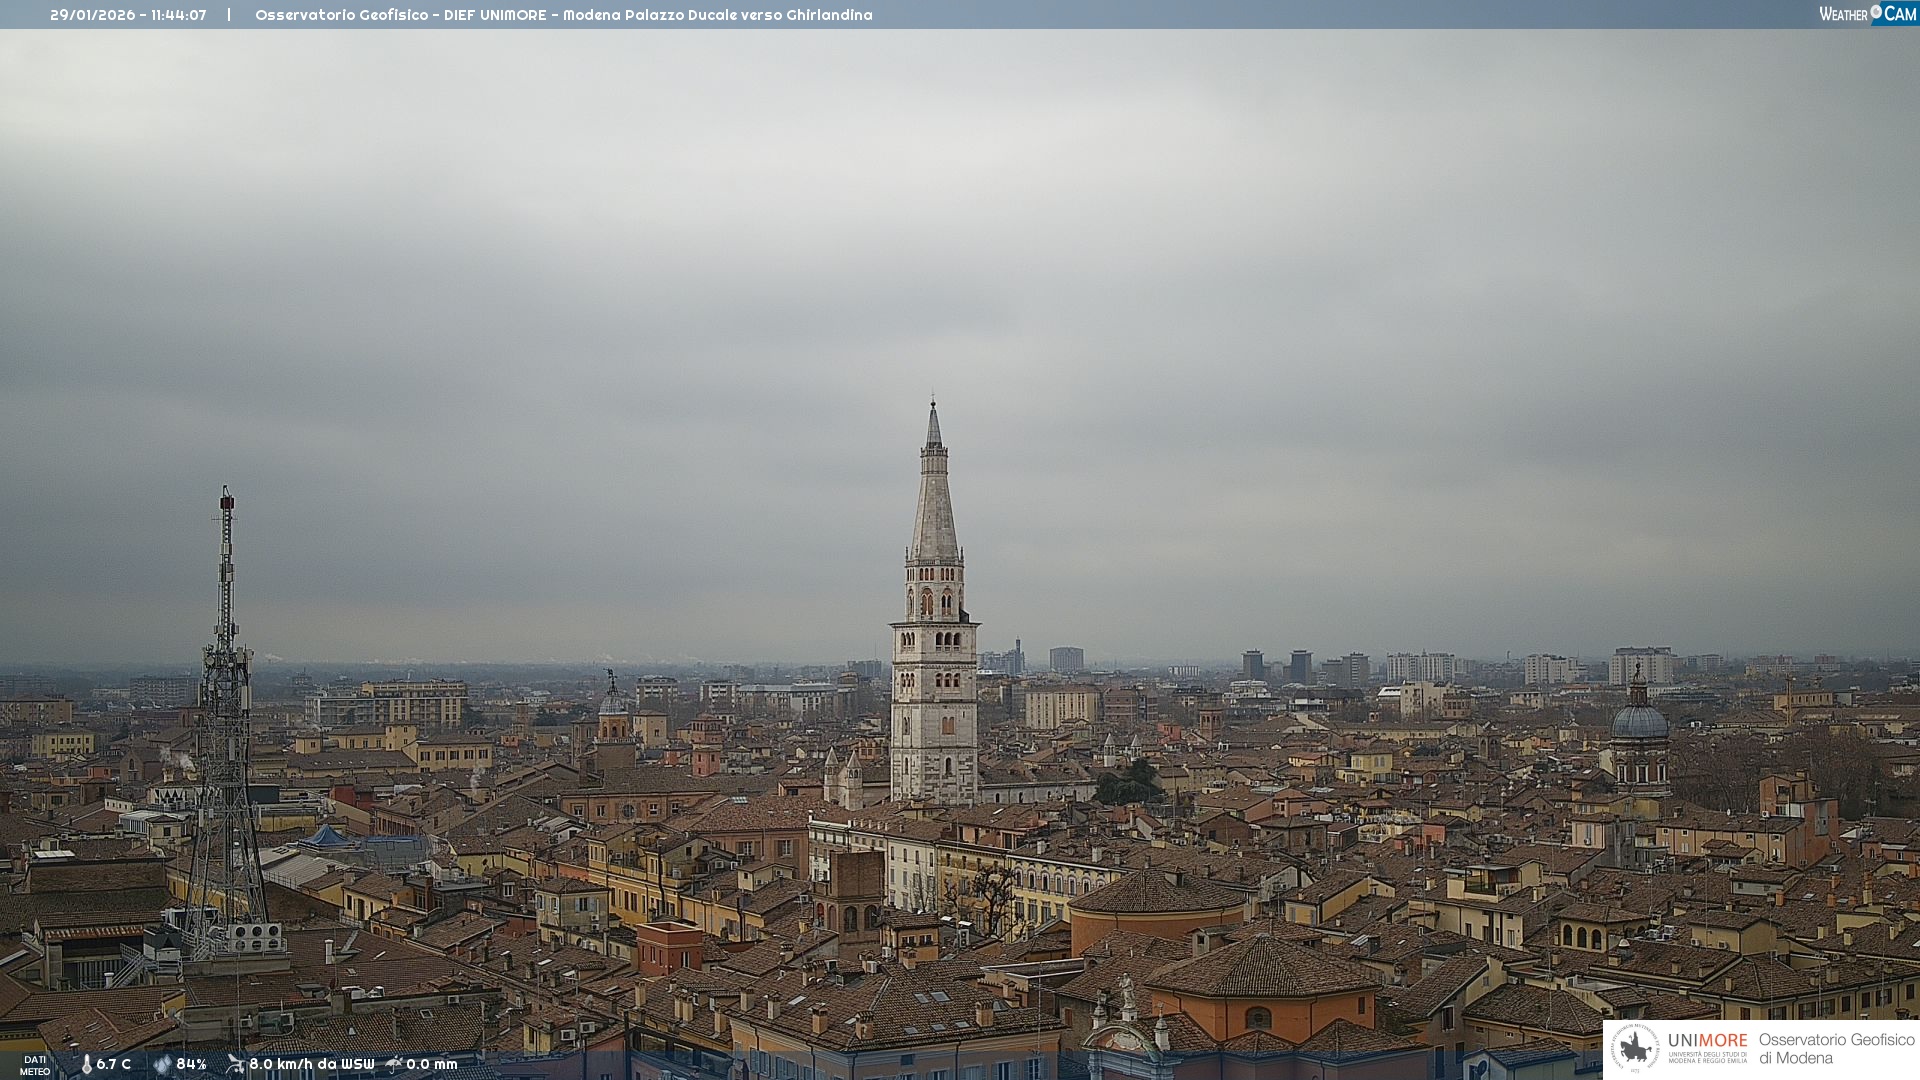Click the UNIMORE logo text
This screenshot has height=1080, width=1920.
[1707, 1040]
